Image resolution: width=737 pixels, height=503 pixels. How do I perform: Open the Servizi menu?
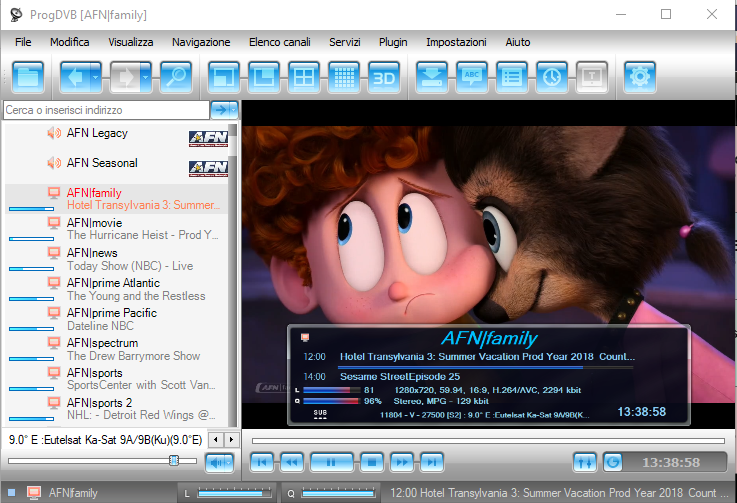click(345, 42)
